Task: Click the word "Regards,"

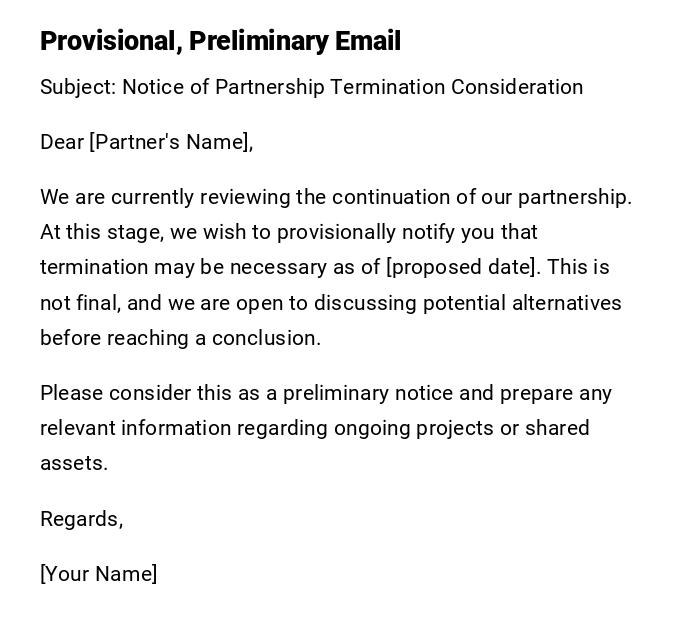Action: click(81, 519)
